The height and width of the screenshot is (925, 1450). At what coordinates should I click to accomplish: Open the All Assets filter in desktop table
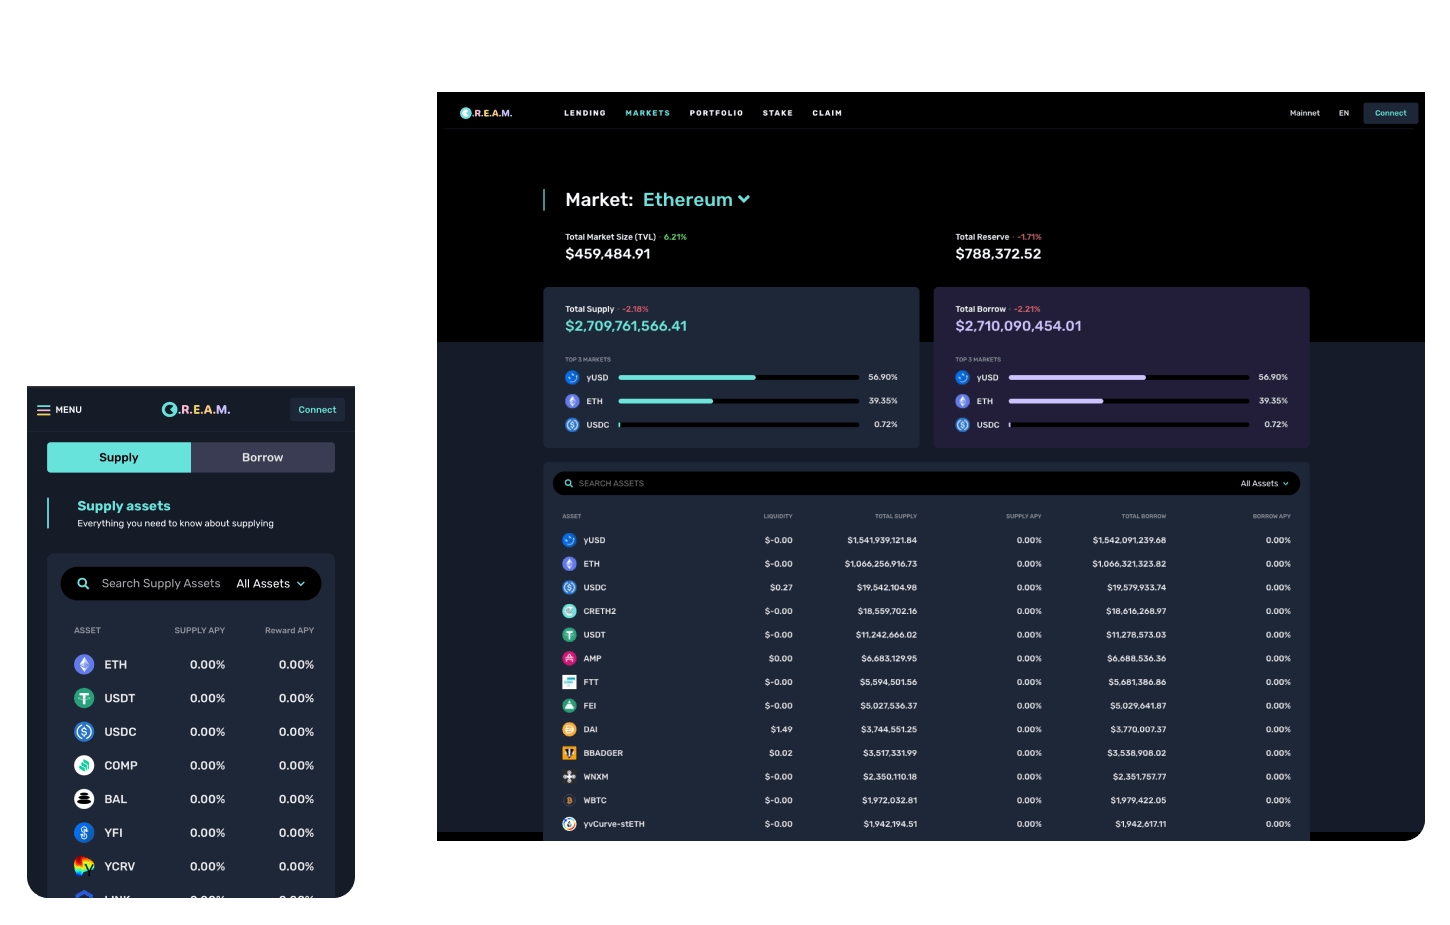pyautogui.click(x=1264, y=484)
